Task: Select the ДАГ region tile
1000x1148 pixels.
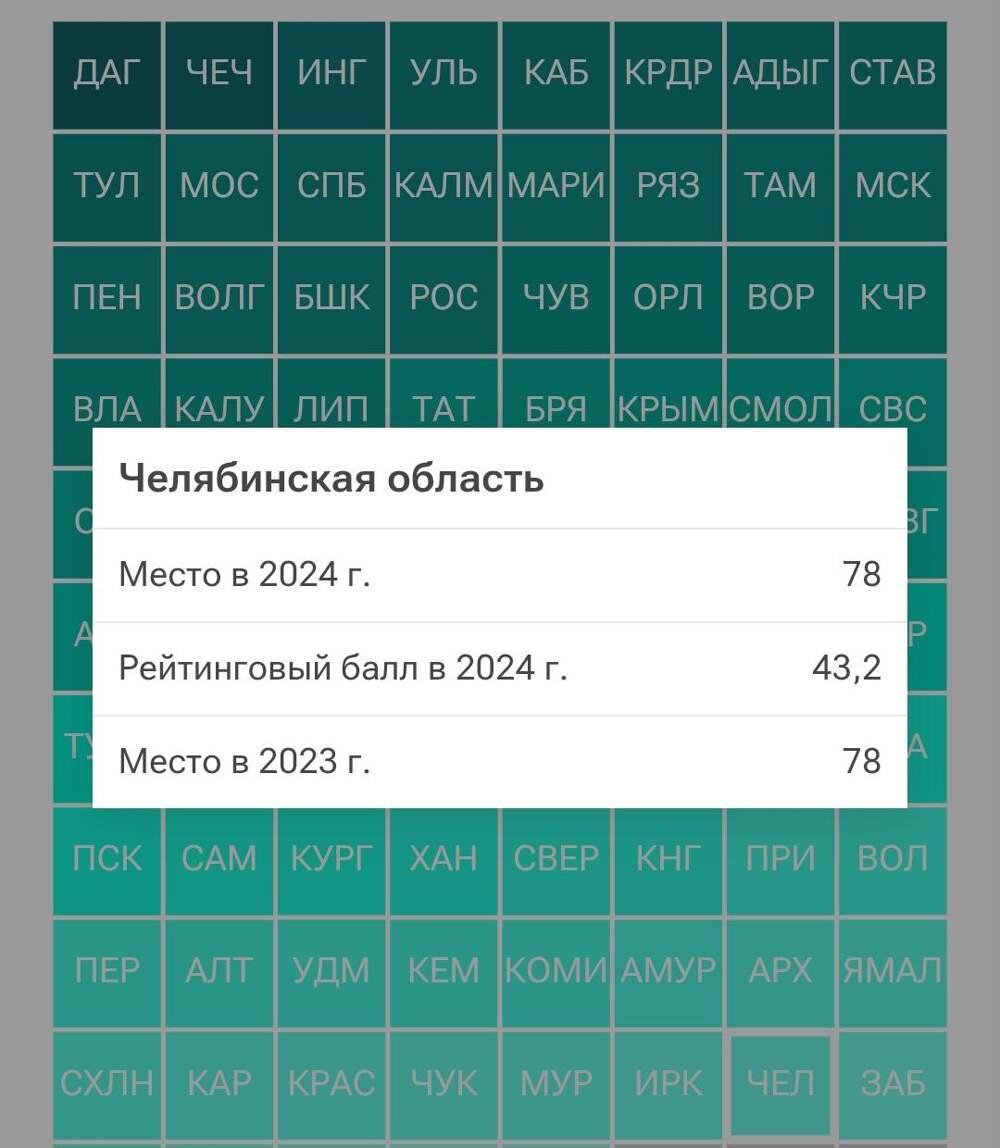Action: point(107,74)
